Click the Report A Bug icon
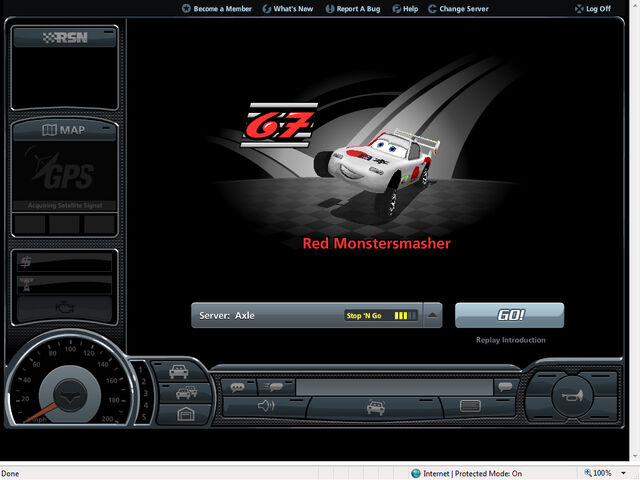The image size is (640, 480). [x=330, y=9]
